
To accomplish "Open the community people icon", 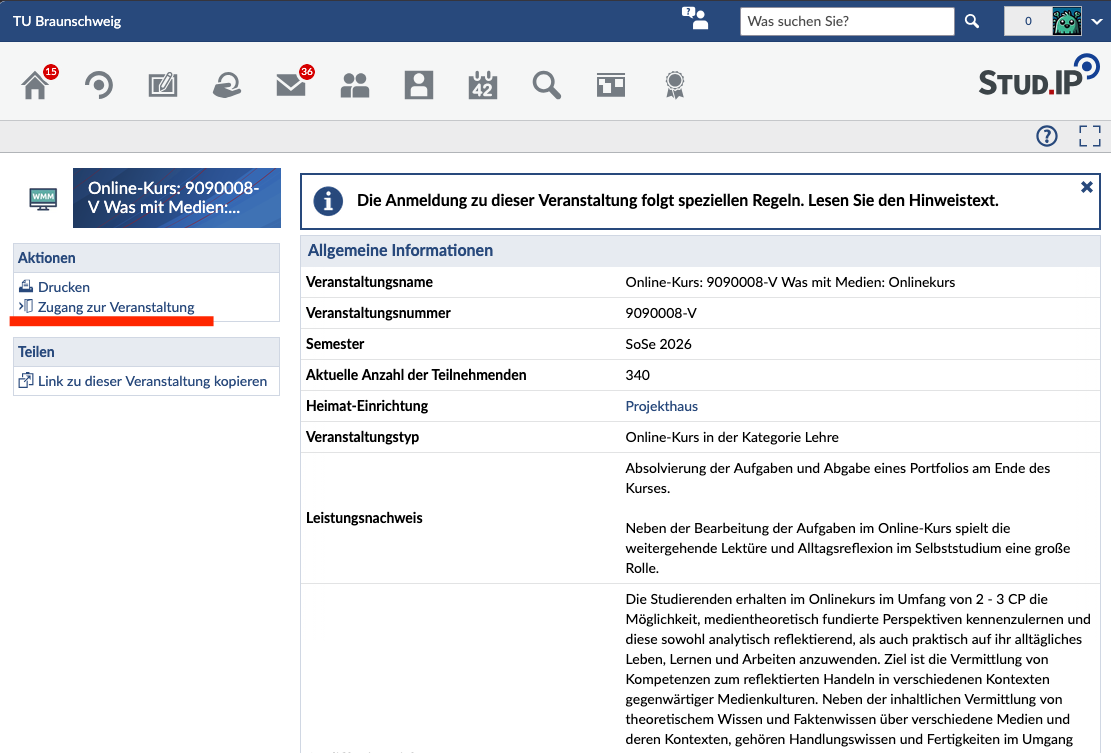I will (x=355, y=85).
